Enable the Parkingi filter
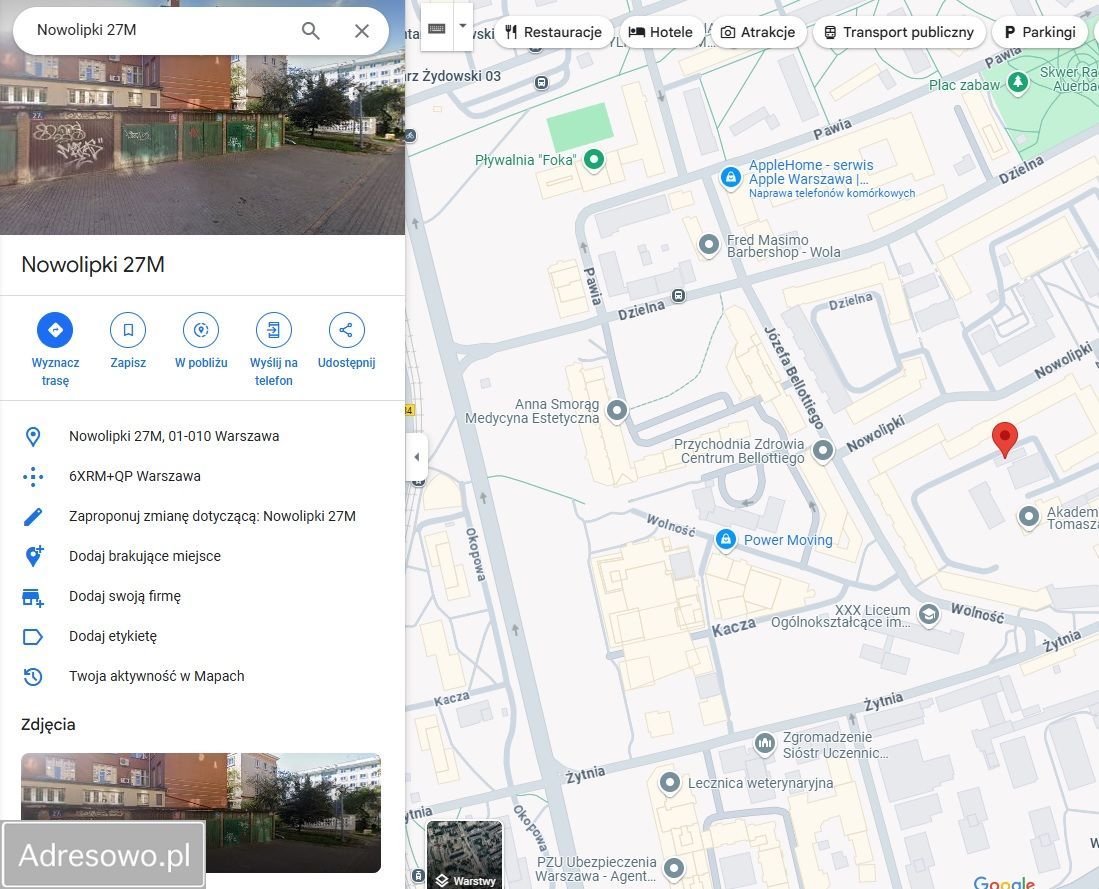The width and height of the screenshot is (1099, 889). [x=1040, y=31]
